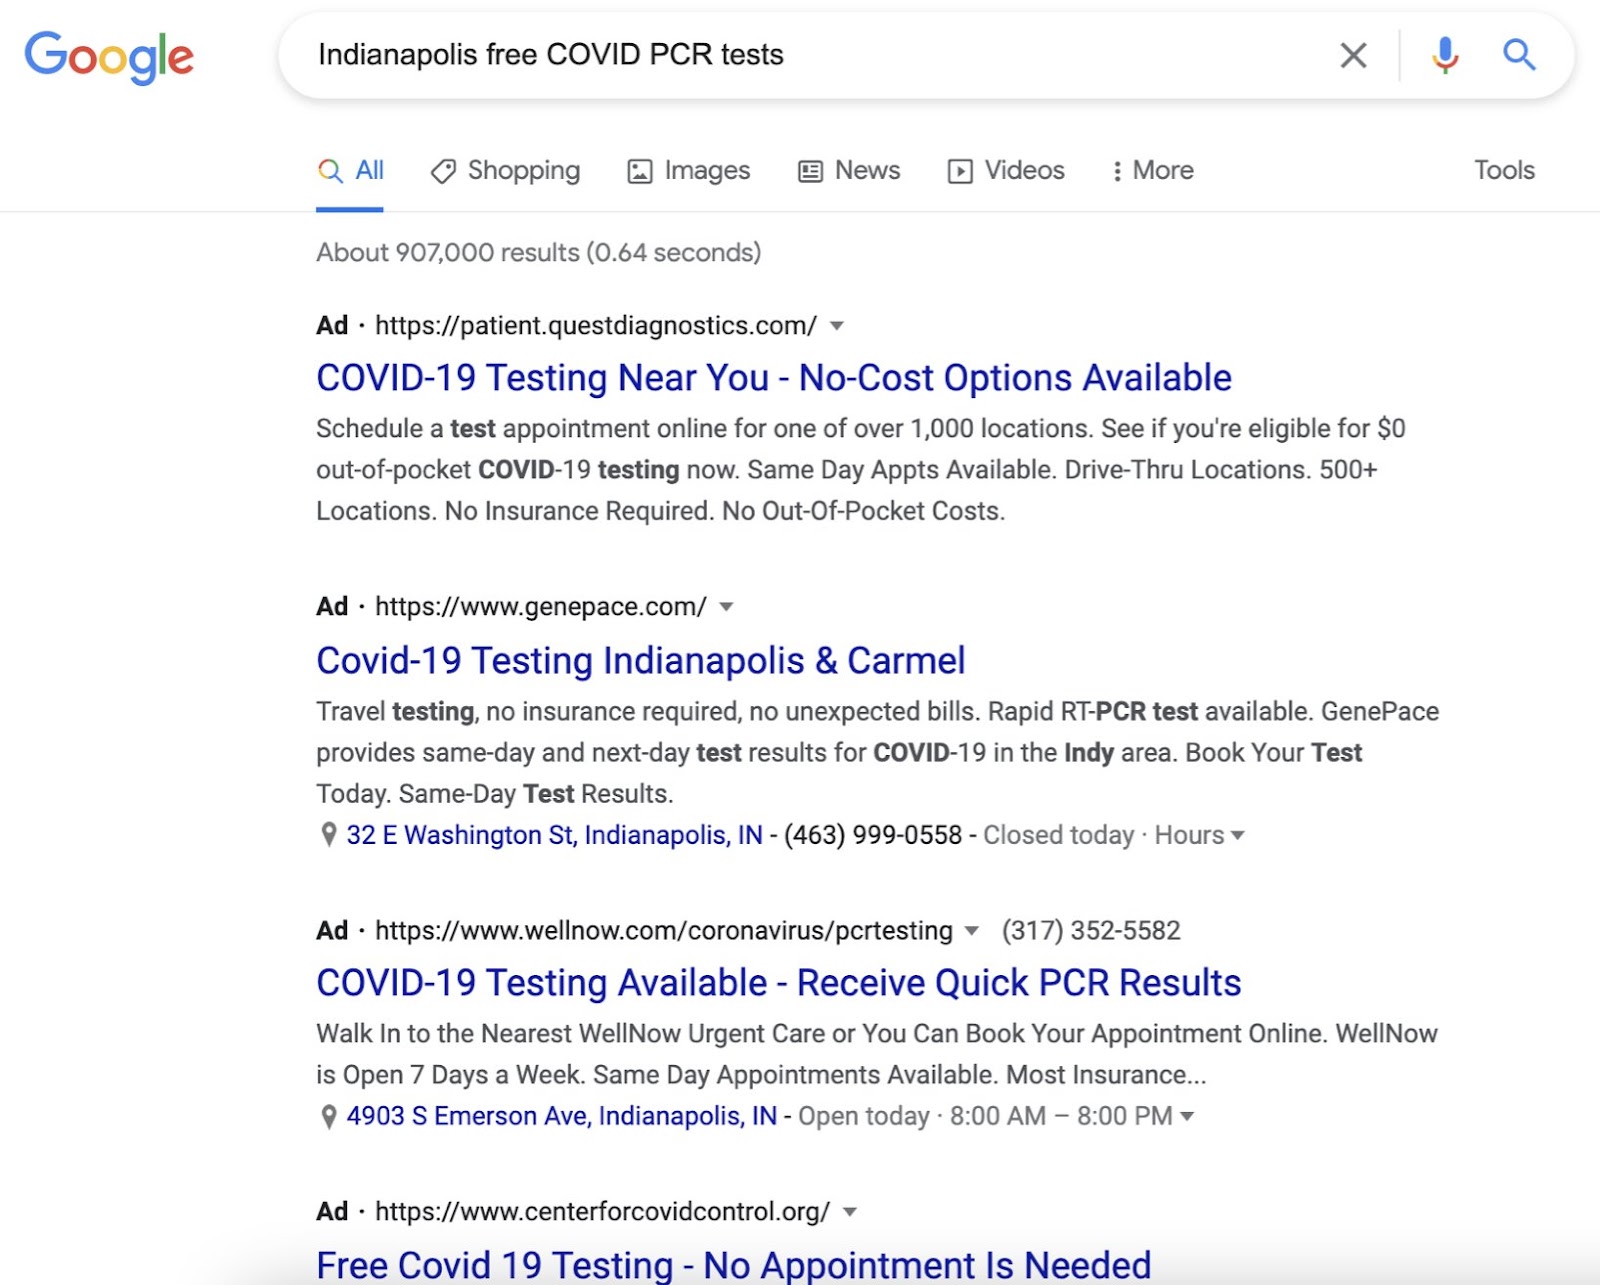Switch to the News tab
Image resolution: width=1600 pixels, height=1285 pixels.
(x=849, y=171)
